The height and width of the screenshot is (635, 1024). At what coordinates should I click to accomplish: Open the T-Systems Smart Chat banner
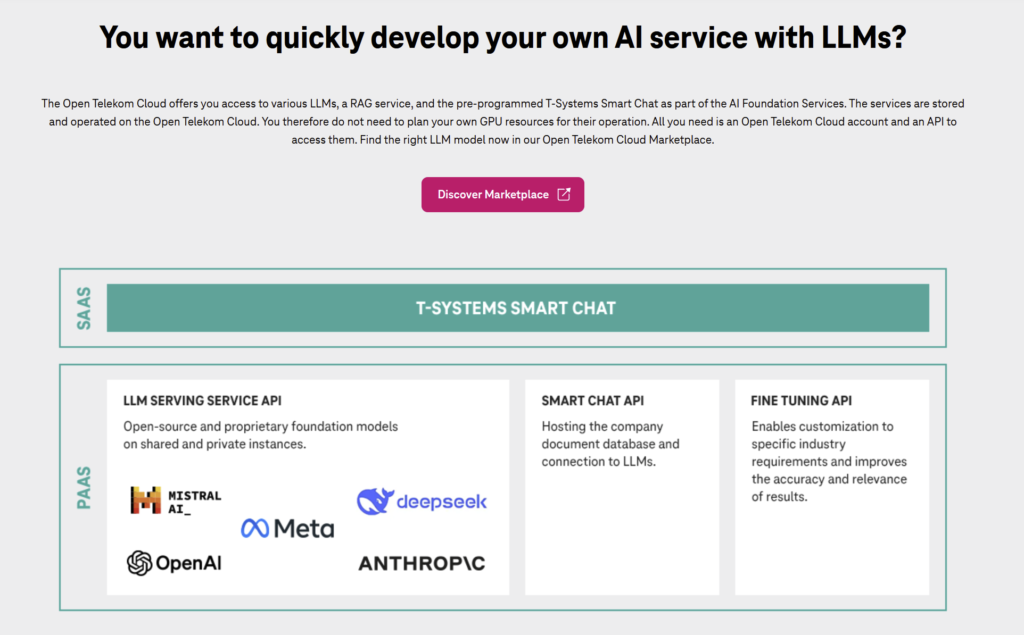[x=518, y=308]
